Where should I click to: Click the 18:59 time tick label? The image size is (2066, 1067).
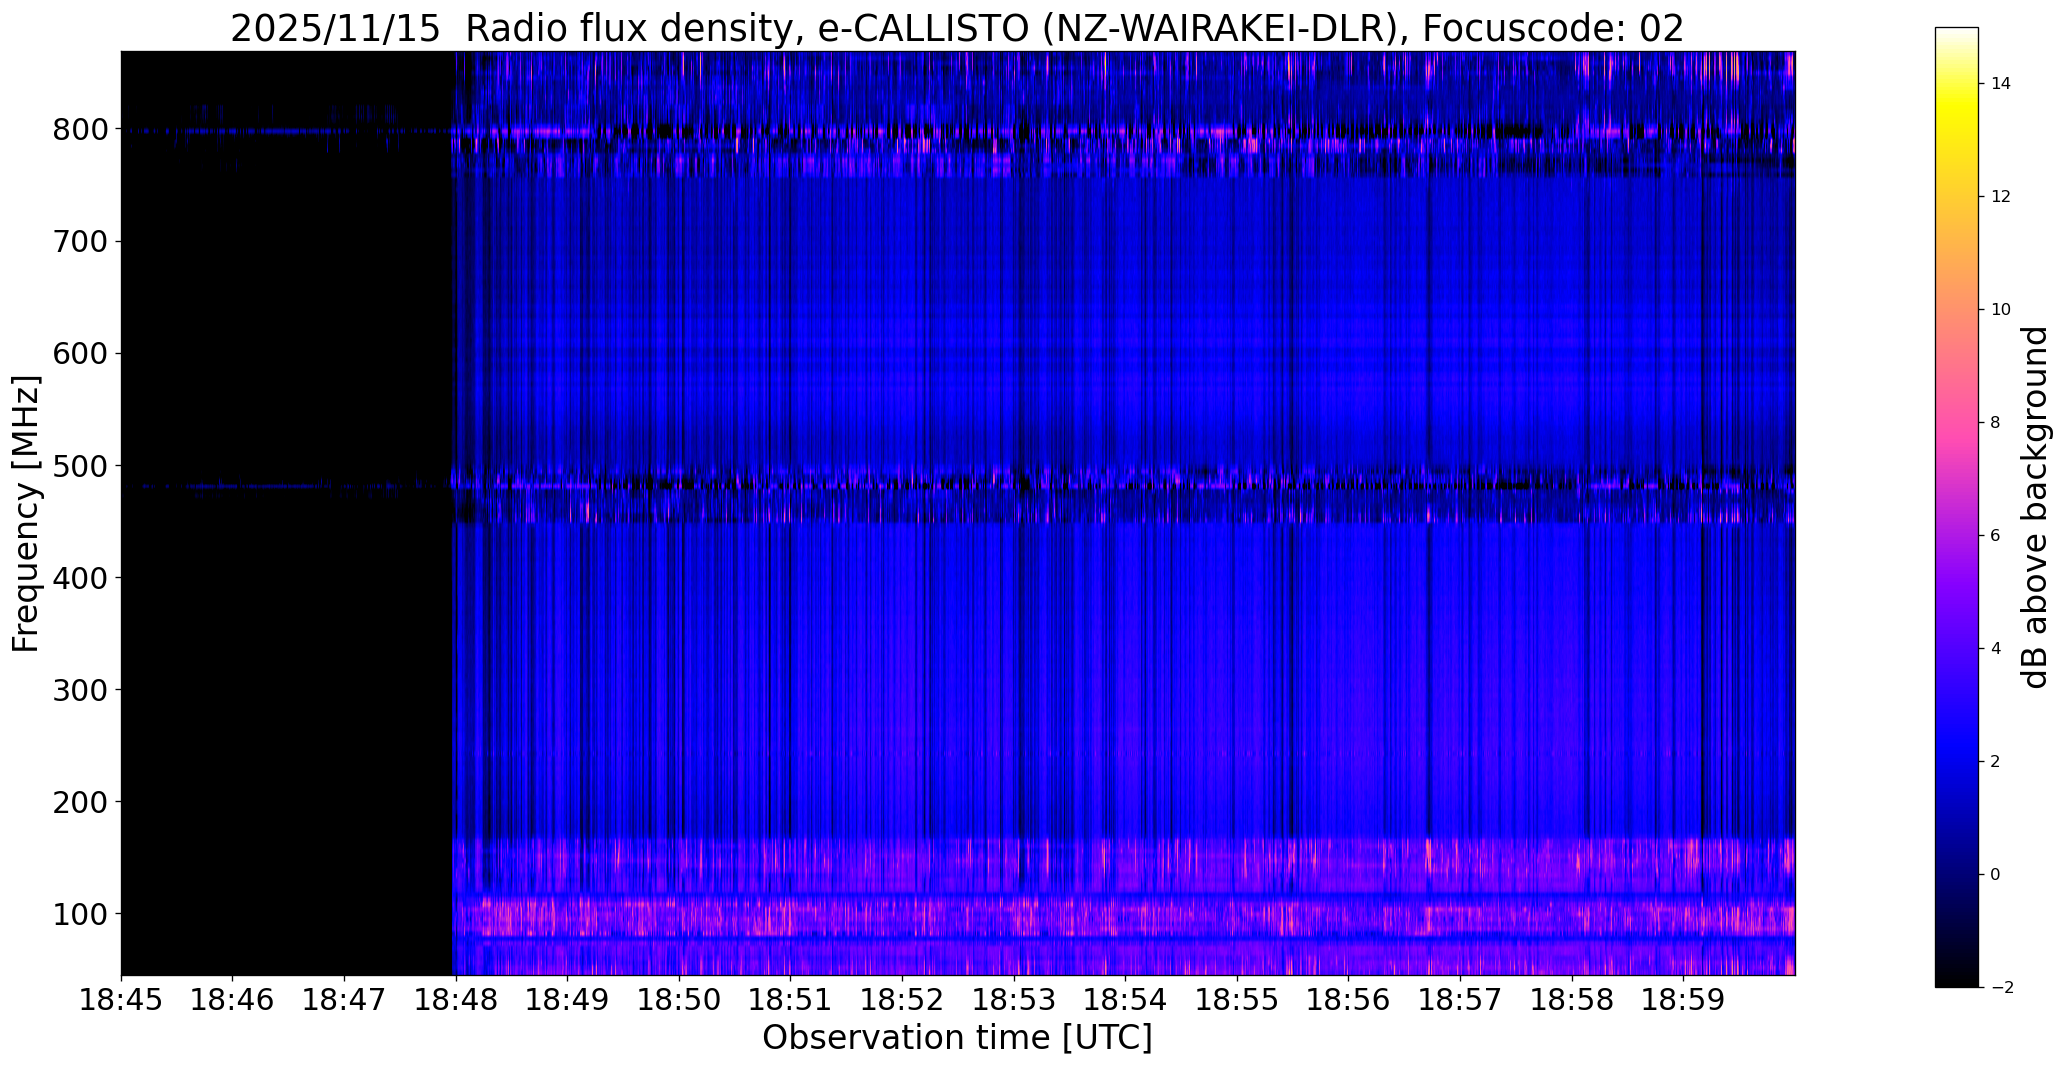click(x=1684, y=1001)
